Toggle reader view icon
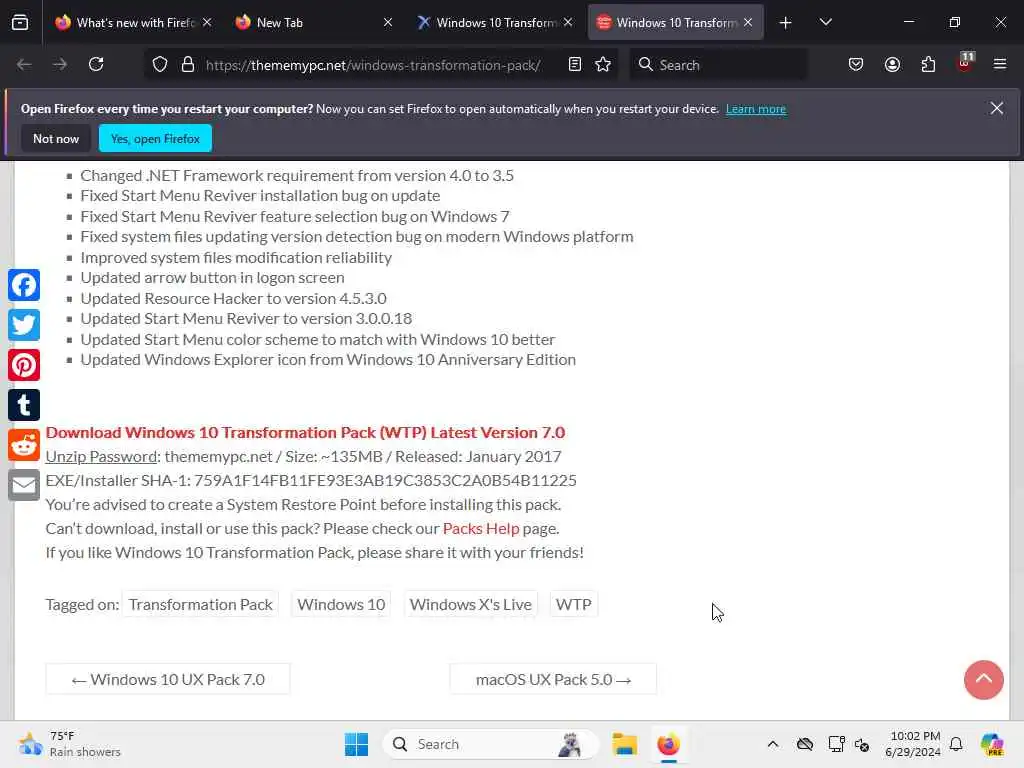1024x768 pixels. pyautogui.click(x=575, y=65)
